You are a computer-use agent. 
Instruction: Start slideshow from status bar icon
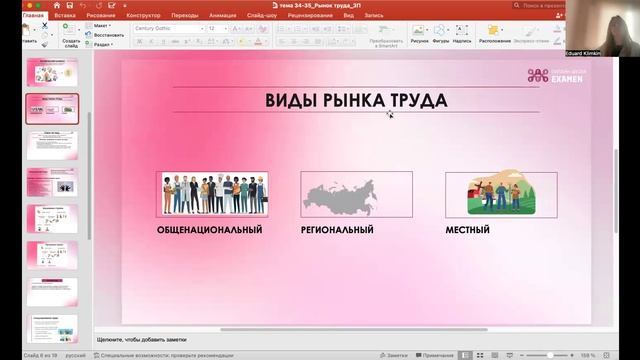tap(509, 355)
